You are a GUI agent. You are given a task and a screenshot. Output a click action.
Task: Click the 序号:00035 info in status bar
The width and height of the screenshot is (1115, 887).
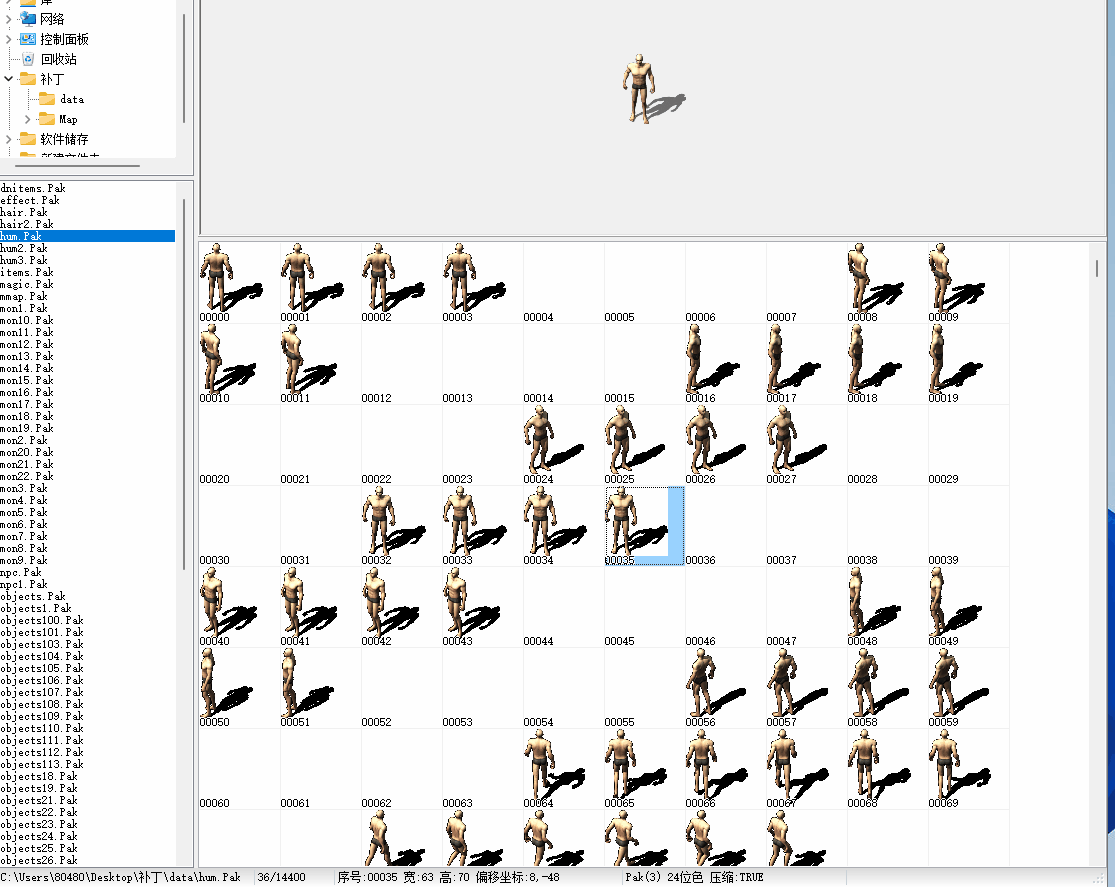click(448, 878)
